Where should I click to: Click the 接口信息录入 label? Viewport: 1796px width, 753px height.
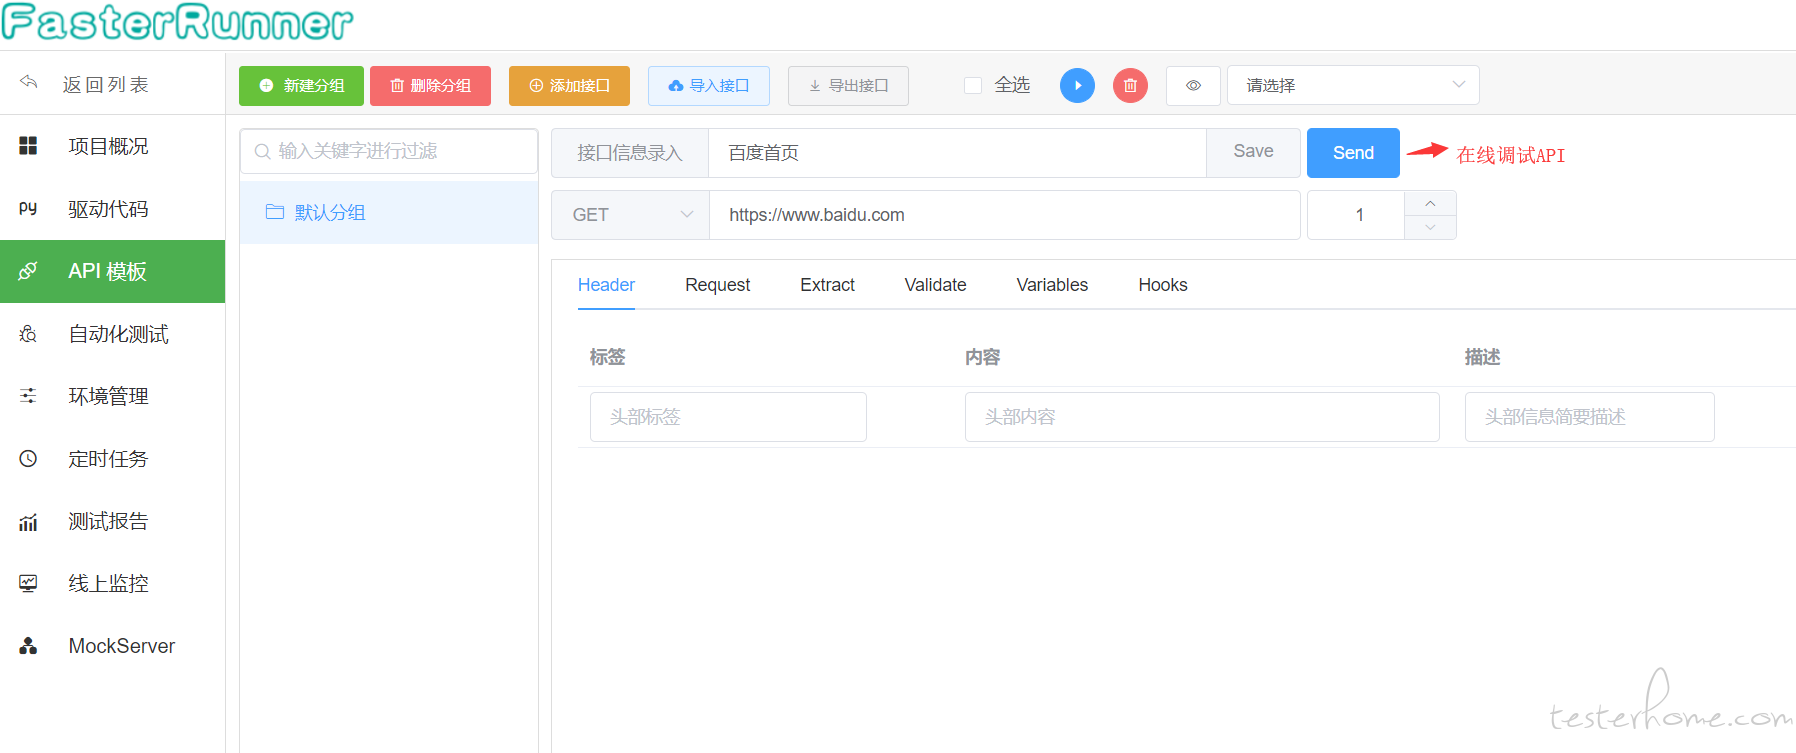coord(630,152)
